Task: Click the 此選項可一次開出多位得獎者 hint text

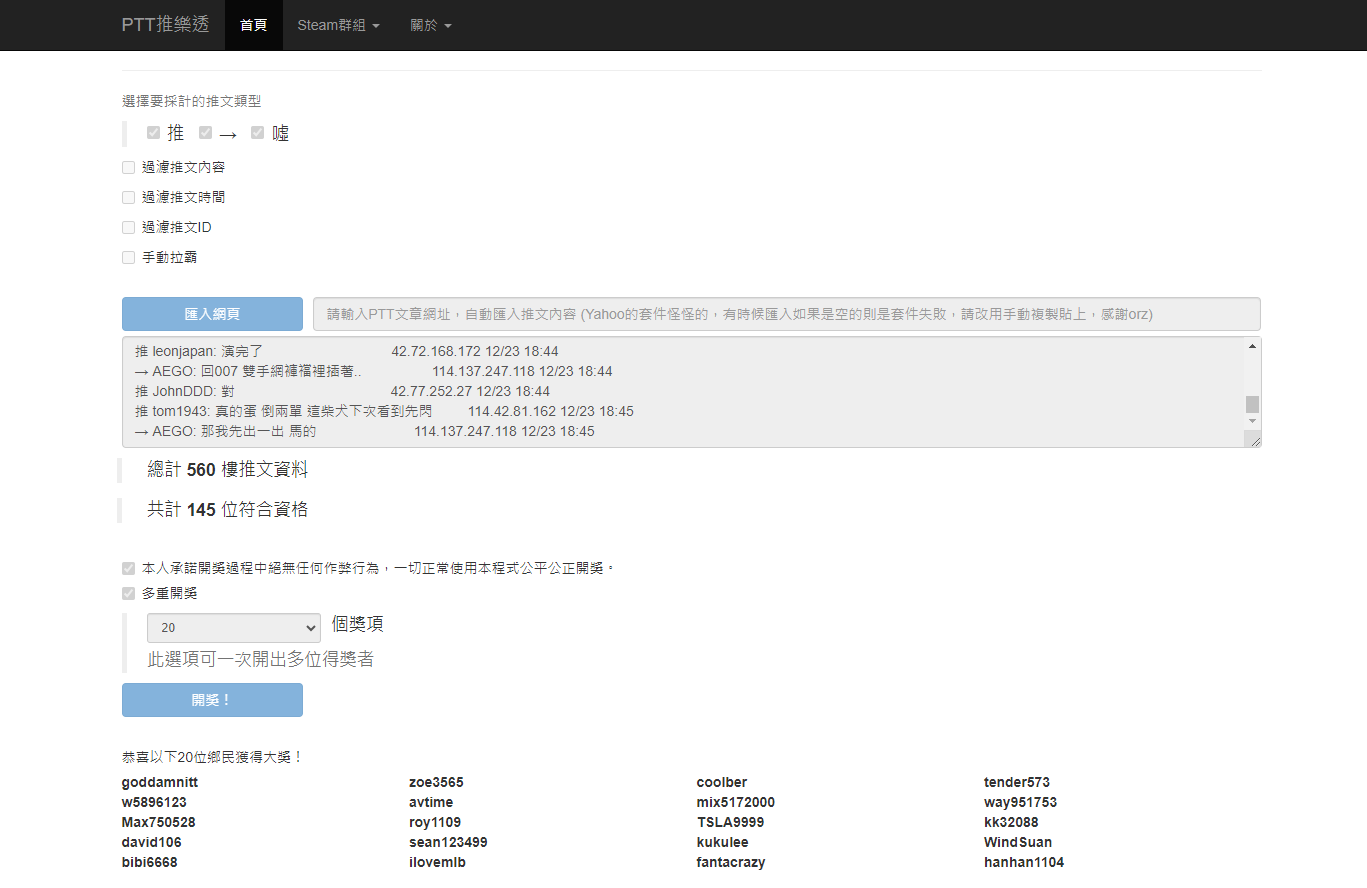Action: [261, 660]
